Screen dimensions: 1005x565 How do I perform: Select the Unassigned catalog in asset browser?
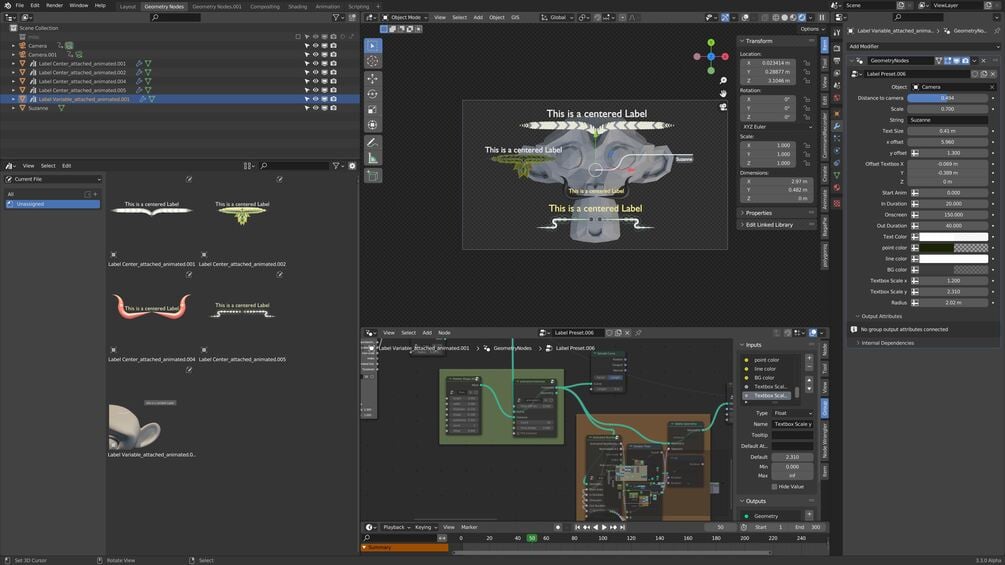pyautogui.click(x=53, y=204)
